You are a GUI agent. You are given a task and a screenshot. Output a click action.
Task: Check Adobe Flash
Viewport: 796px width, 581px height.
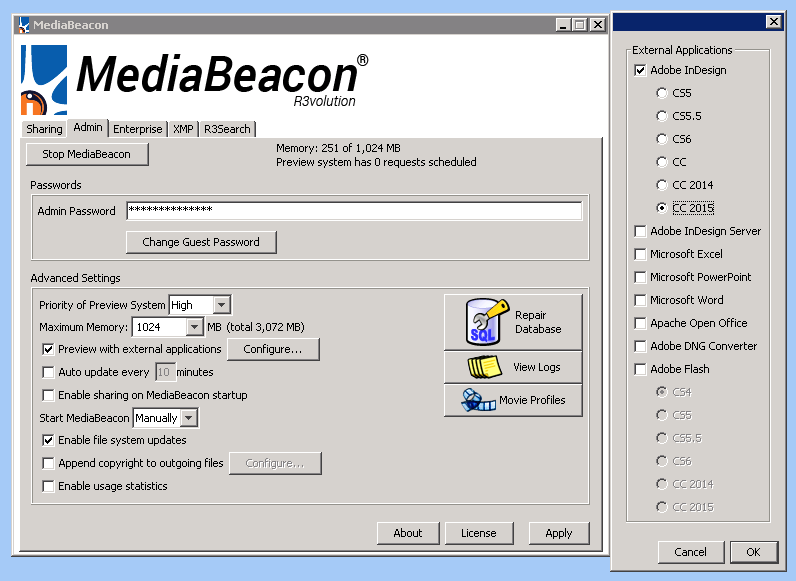[x=640, y=369]
